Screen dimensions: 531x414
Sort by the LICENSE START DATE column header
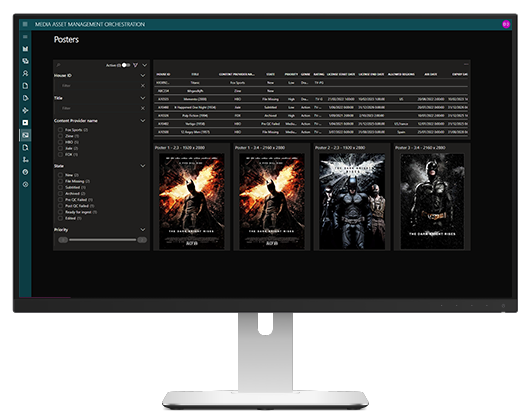click(x=341, y=74)
